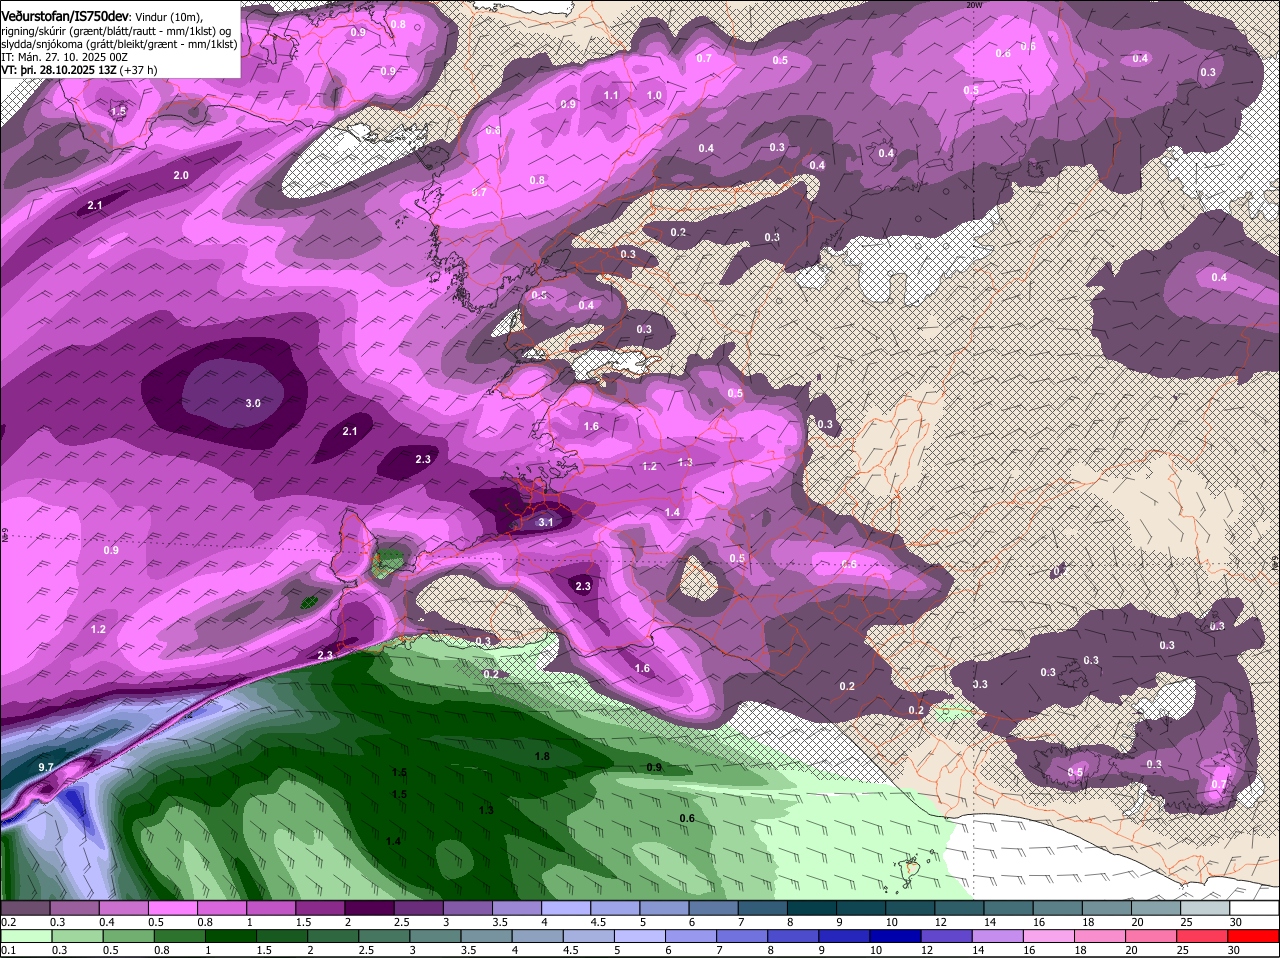Click the lower legend swatch for 7–8 mm
Image resolution: width=1280 pixels, height=958 pixels.
coord(741,936)
